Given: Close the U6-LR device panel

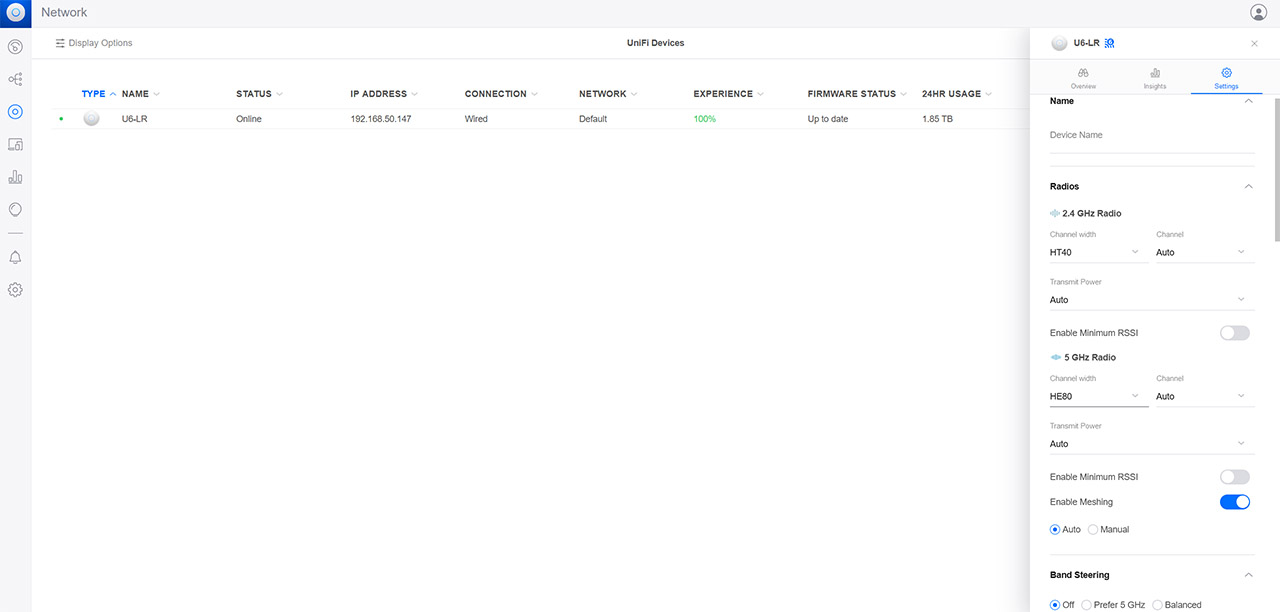Looking at the screenshot, I should tap(1255, 43).
